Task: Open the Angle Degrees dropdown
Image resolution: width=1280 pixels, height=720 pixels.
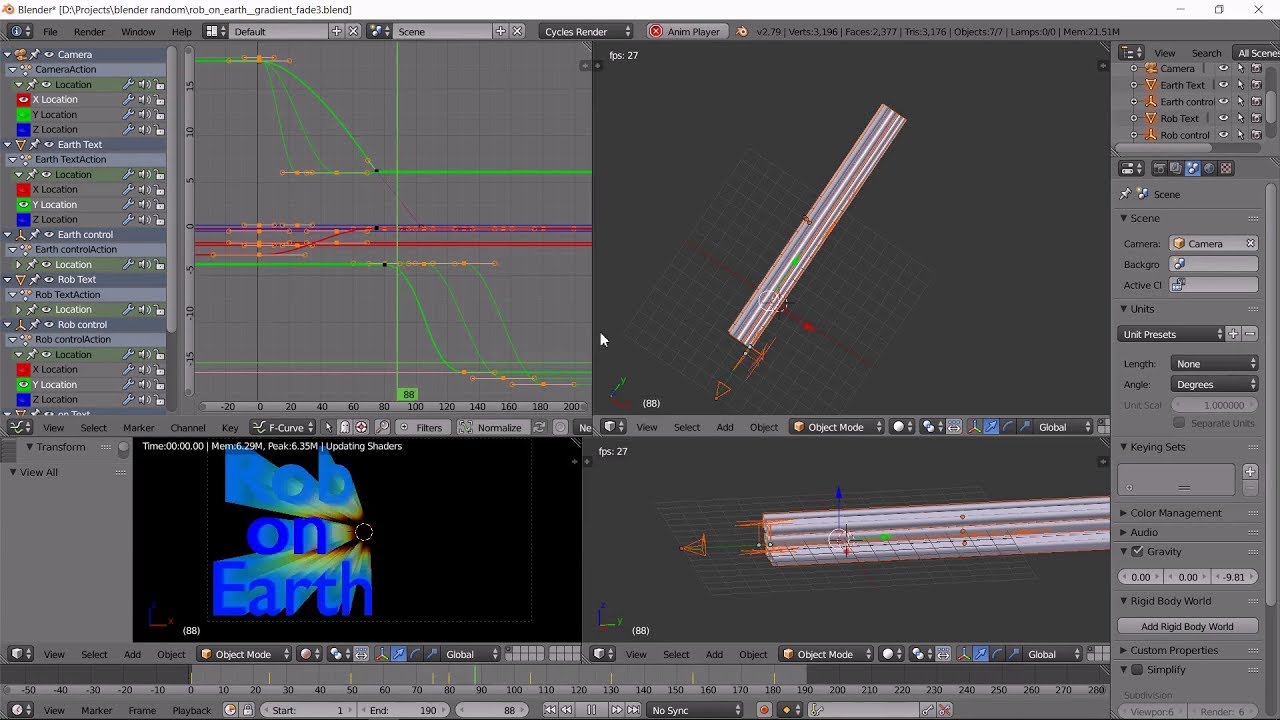Action: click(1214, 384)
